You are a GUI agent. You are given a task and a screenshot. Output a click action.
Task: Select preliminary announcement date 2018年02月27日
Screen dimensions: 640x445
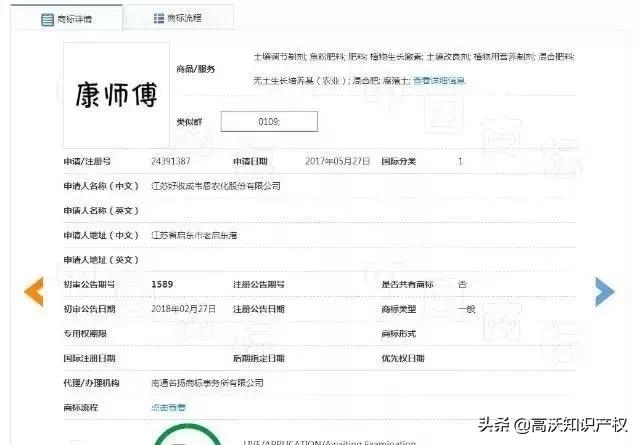click(x=183, y=309)
